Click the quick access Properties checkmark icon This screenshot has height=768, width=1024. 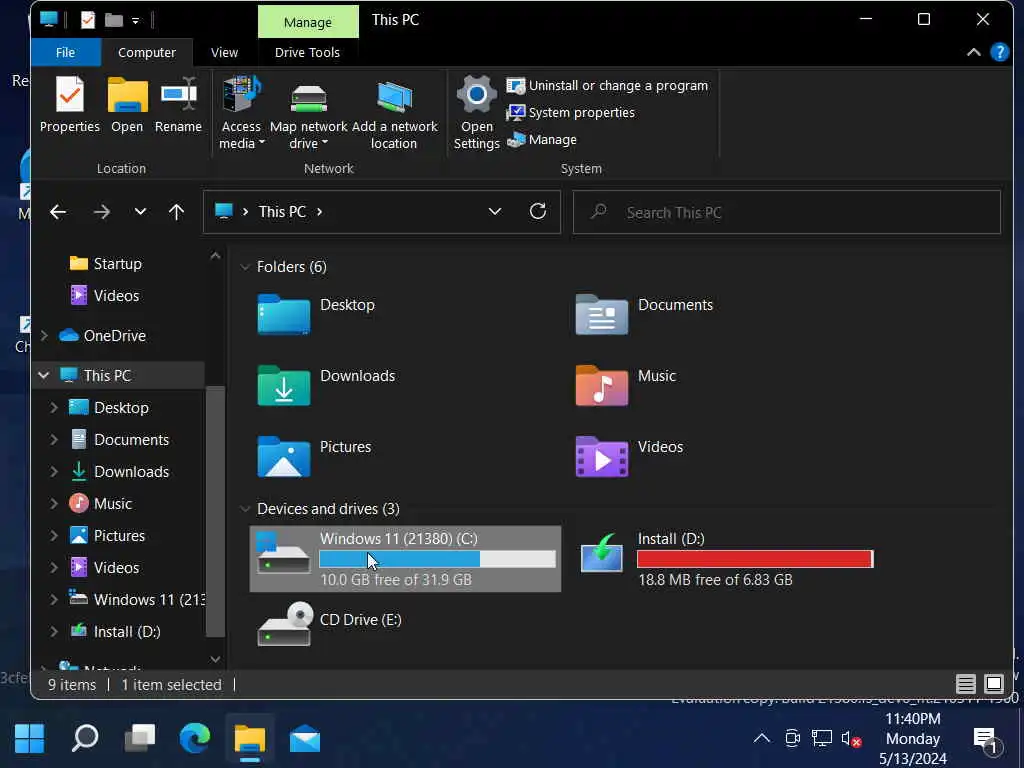(x=88, y=20)
